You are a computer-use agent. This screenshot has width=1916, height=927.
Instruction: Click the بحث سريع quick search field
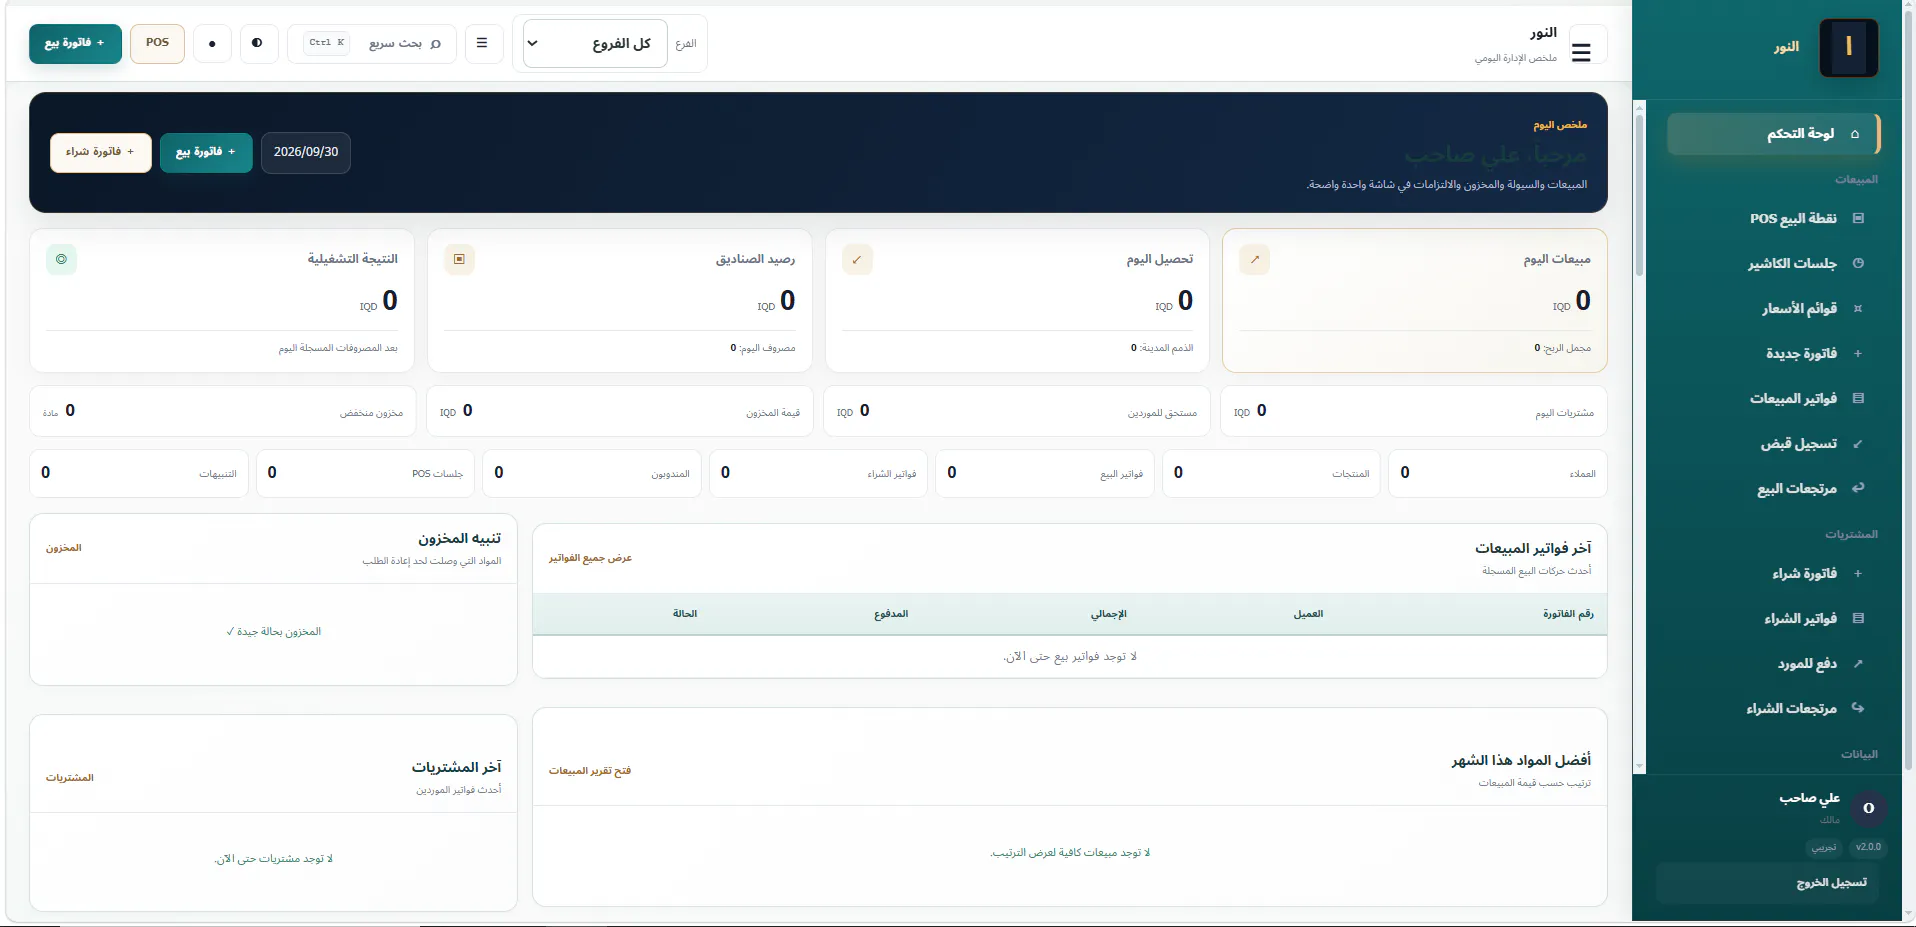tap(373, 43)
